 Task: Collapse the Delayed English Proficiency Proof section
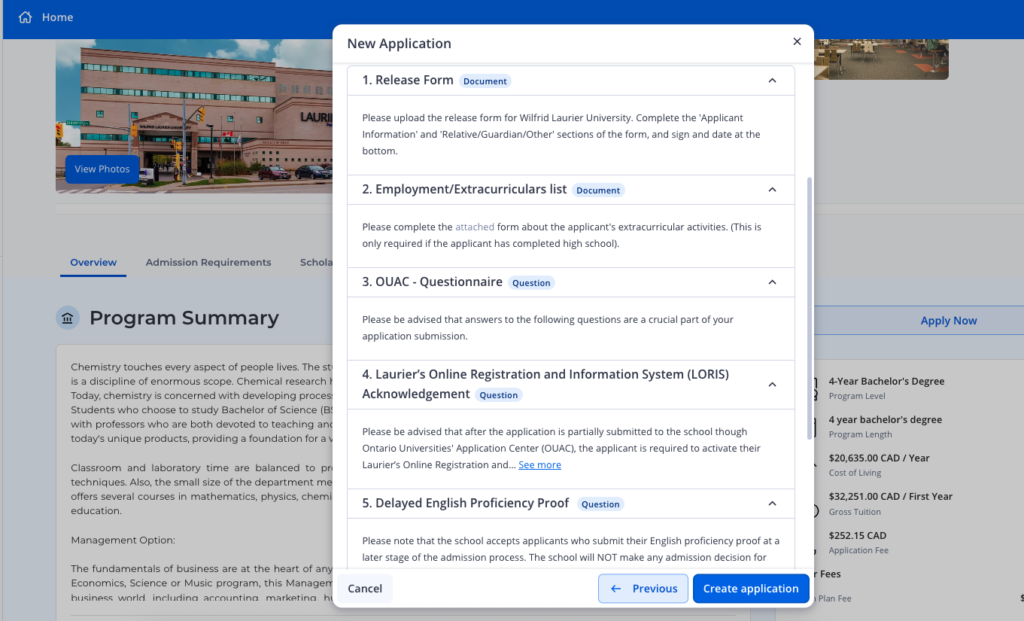coord(772,503)
